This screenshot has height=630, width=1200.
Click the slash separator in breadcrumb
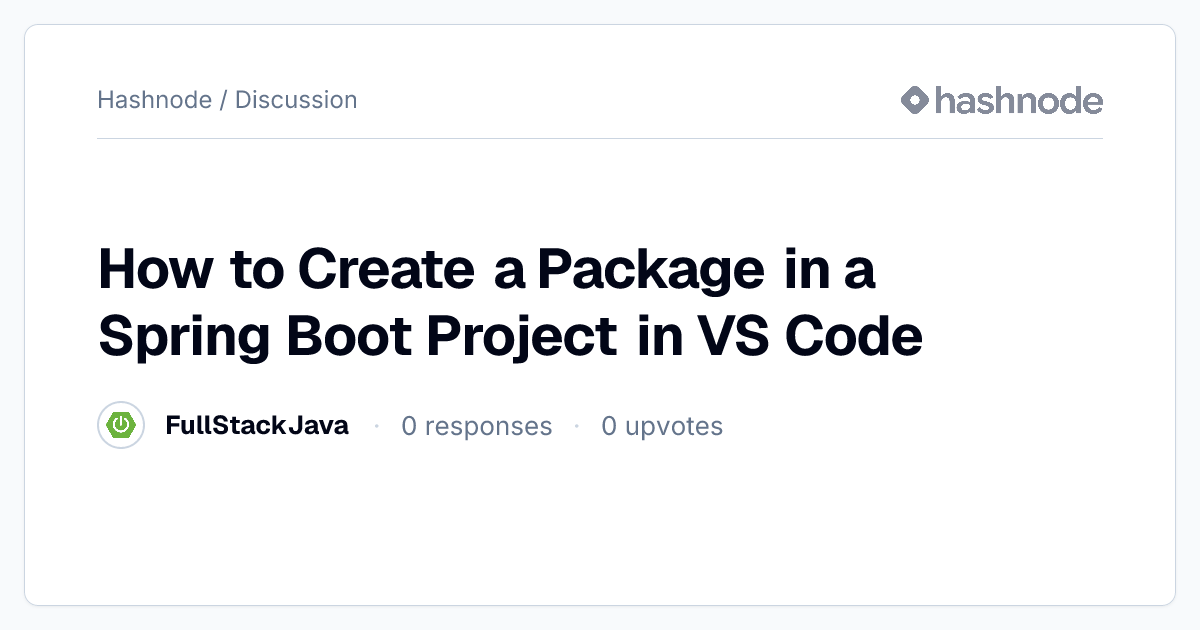[224, 100]
